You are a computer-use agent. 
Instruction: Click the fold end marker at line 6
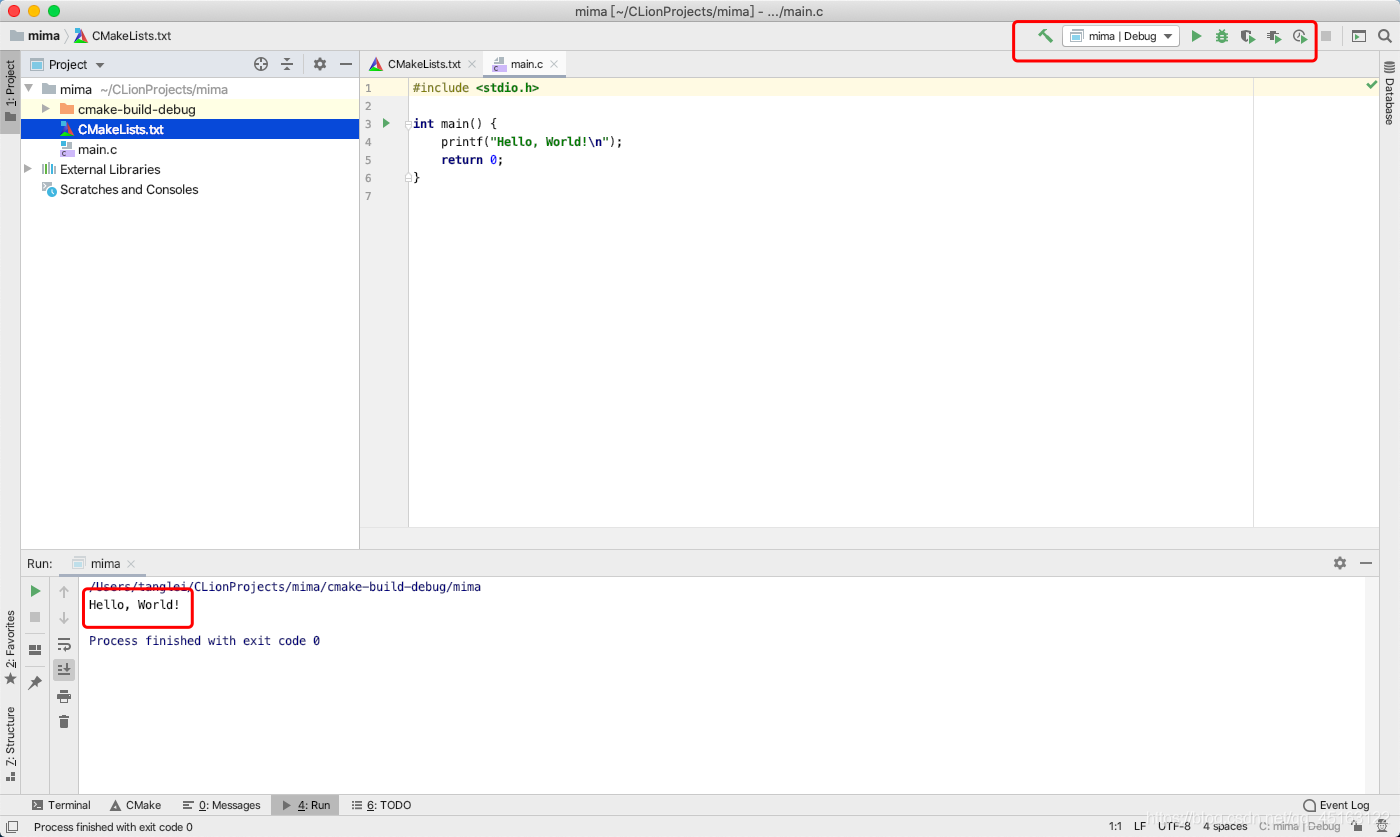tap(408, 177)
